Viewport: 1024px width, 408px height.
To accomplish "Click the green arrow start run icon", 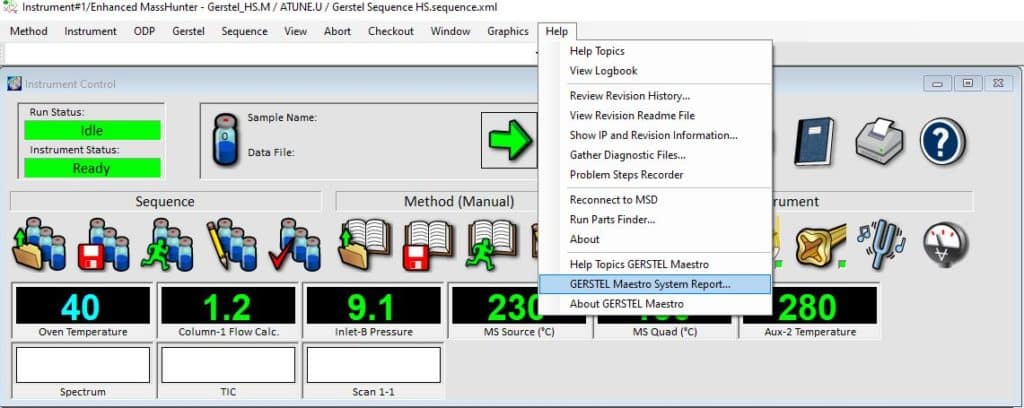I will (510, 140).
